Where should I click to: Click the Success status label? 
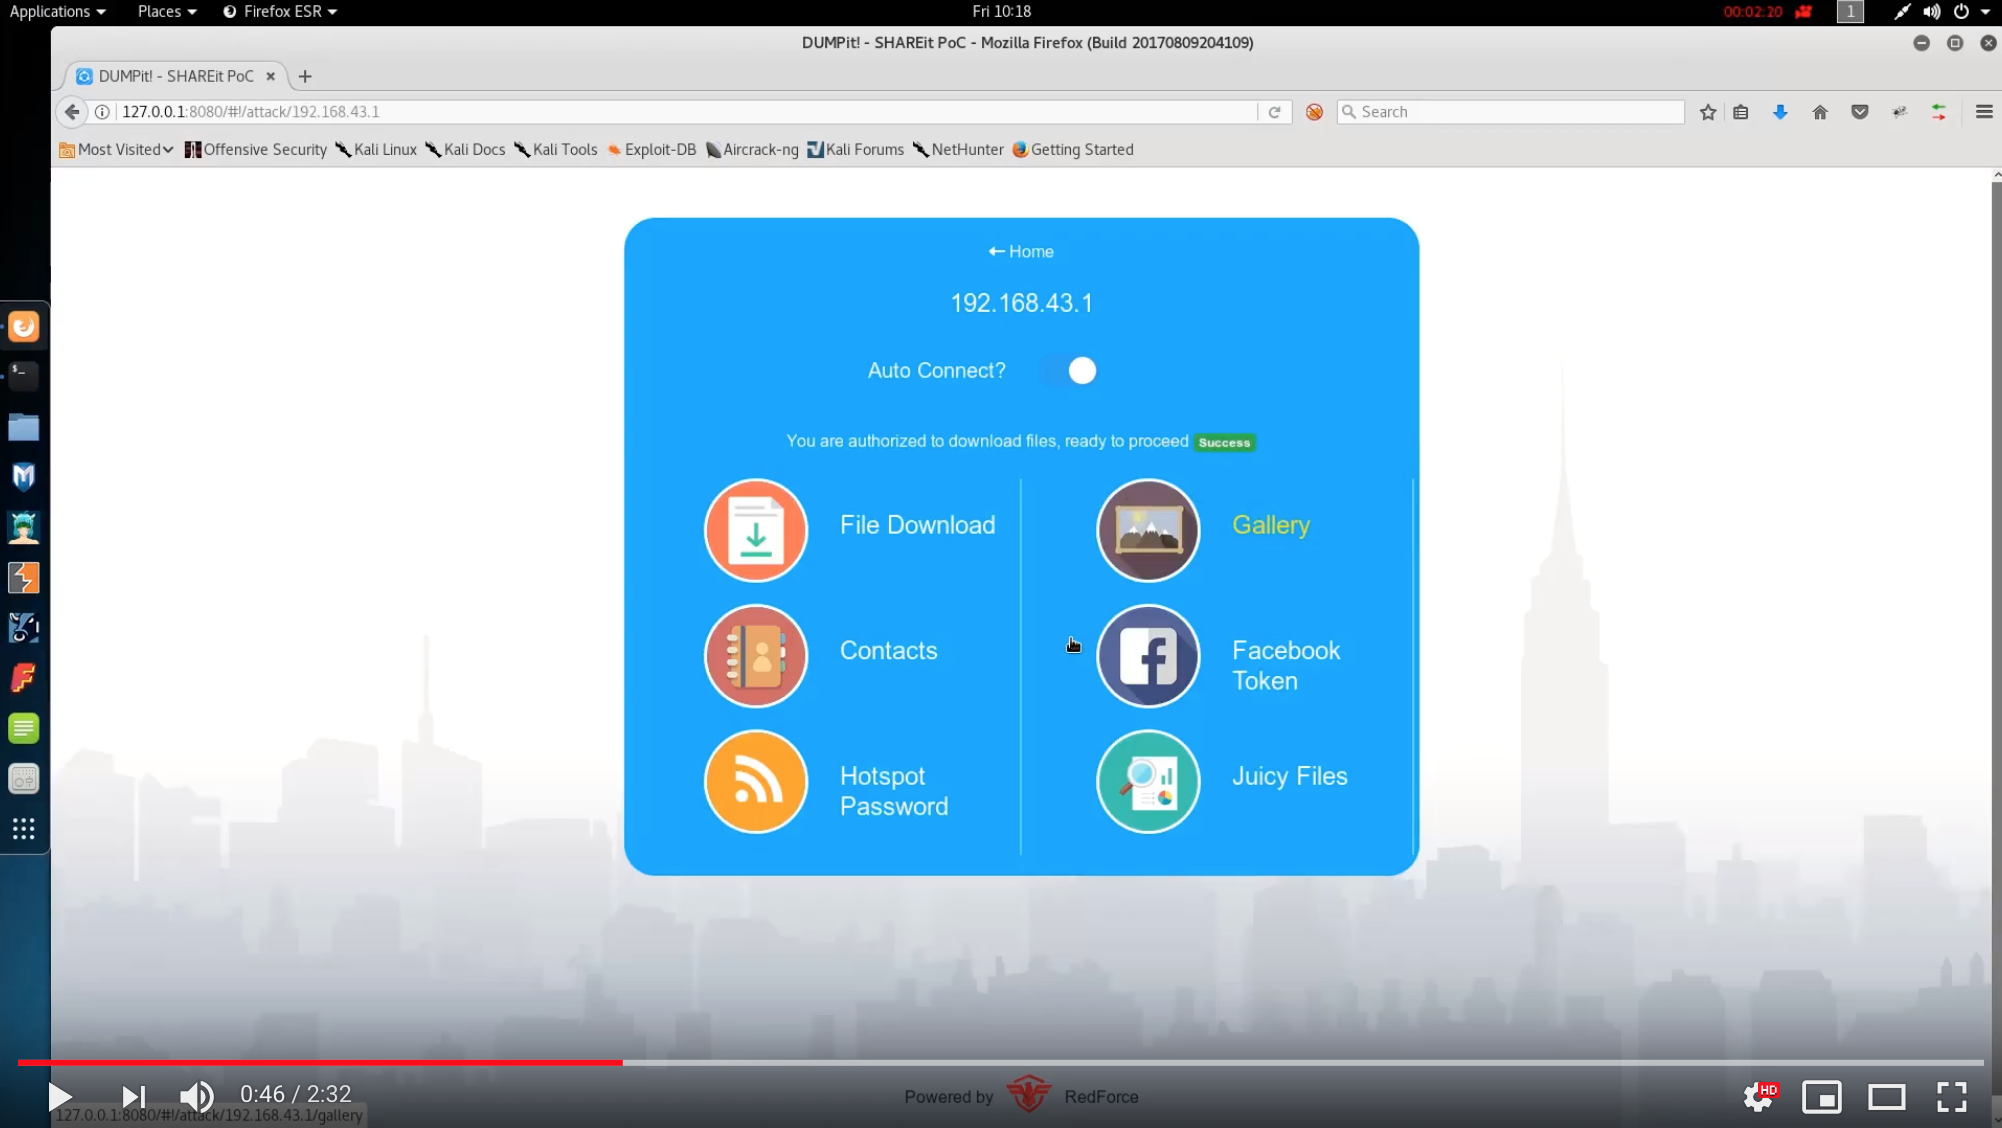[x=1224, y=440]
